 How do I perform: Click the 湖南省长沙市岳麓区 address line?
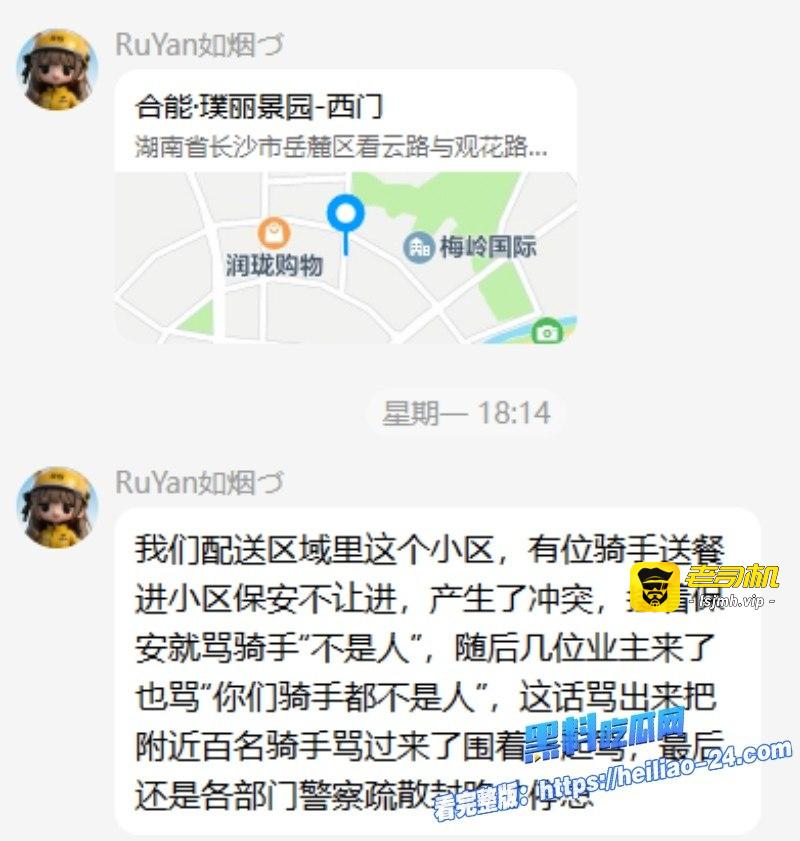pyautogui.click(x=341, y=147)
